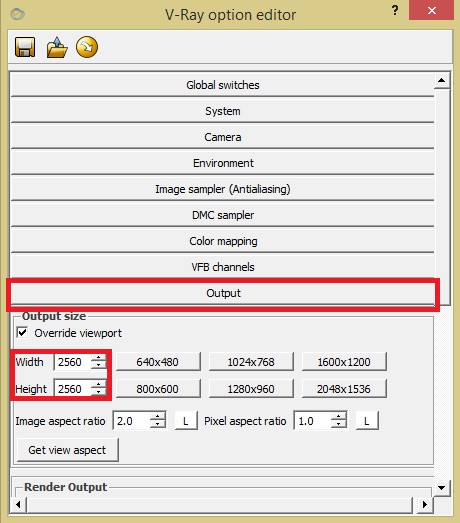
Task: Click the question mark help button
Action: pyautogui.click(x=395, y=10)
